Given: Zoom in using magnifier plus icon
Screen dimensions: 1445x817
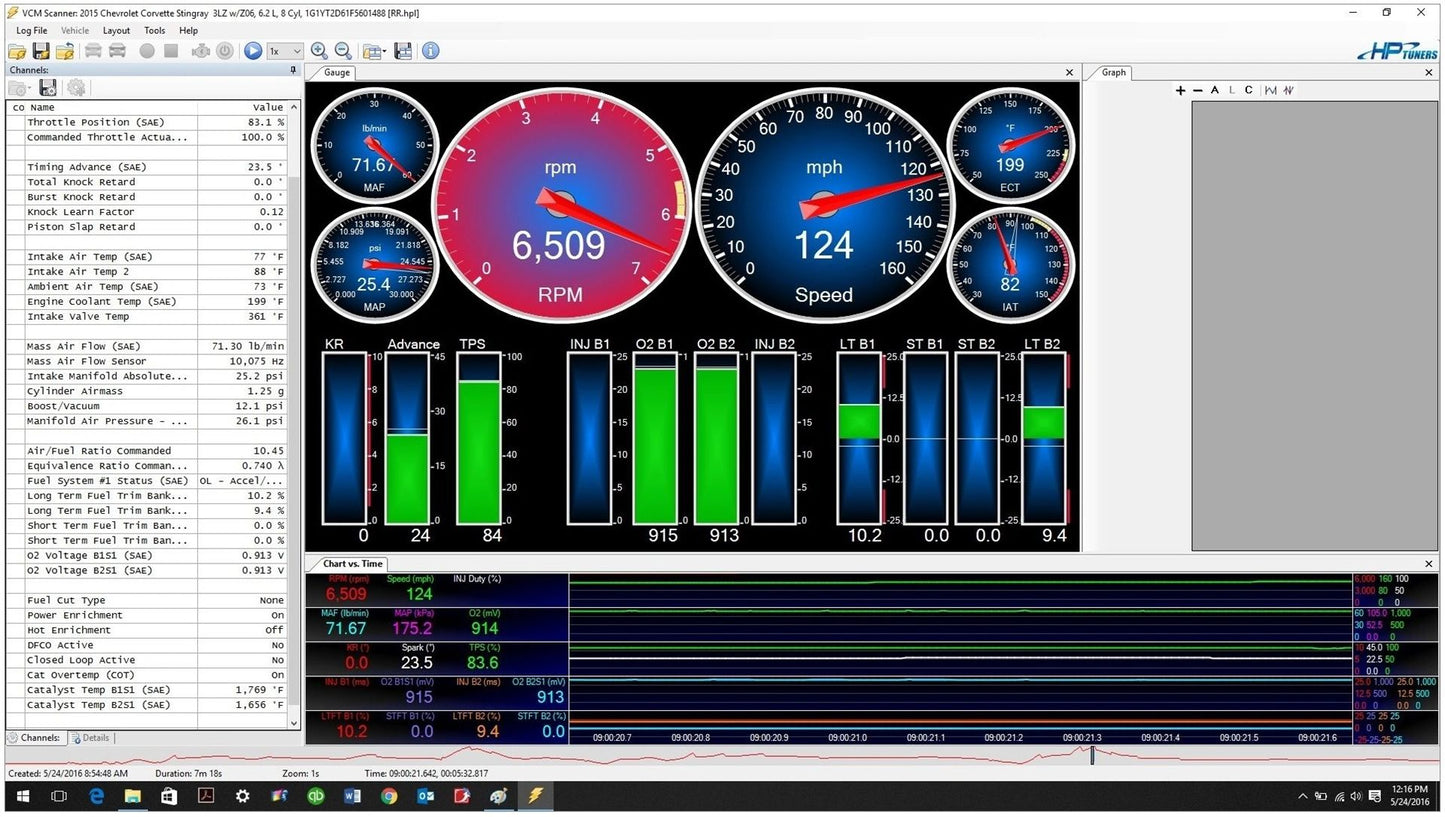Looking at the screenshot, I should click(x=319, y=50).
